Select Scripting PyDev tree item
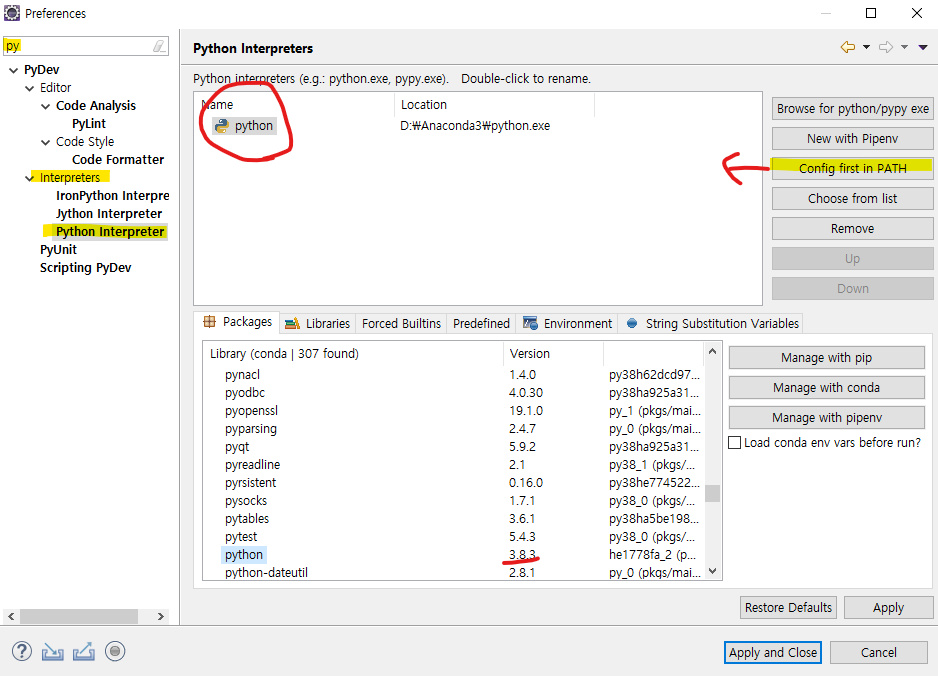 [x=86, y=267]
